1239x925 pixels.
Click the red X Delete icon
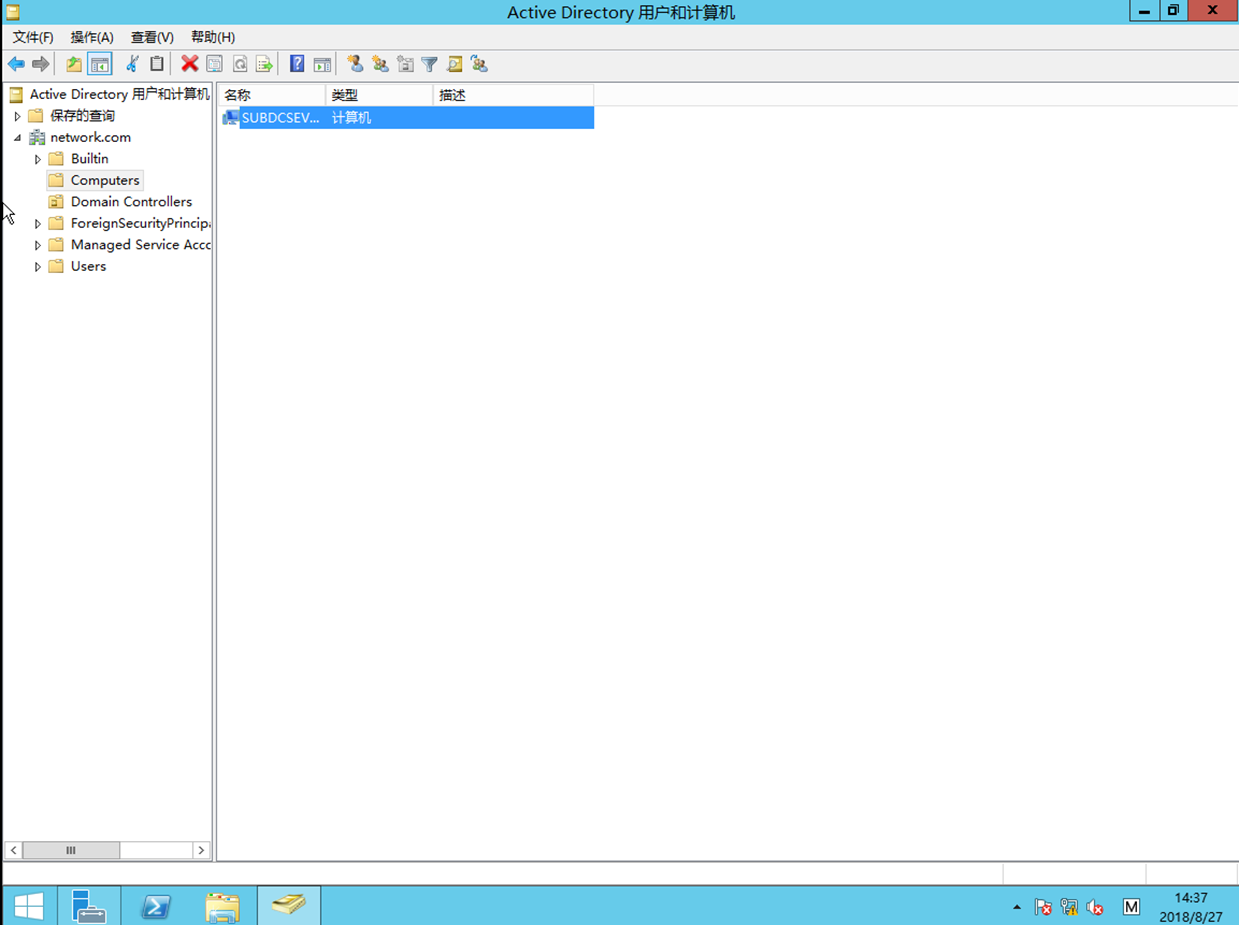pos(189,64)
